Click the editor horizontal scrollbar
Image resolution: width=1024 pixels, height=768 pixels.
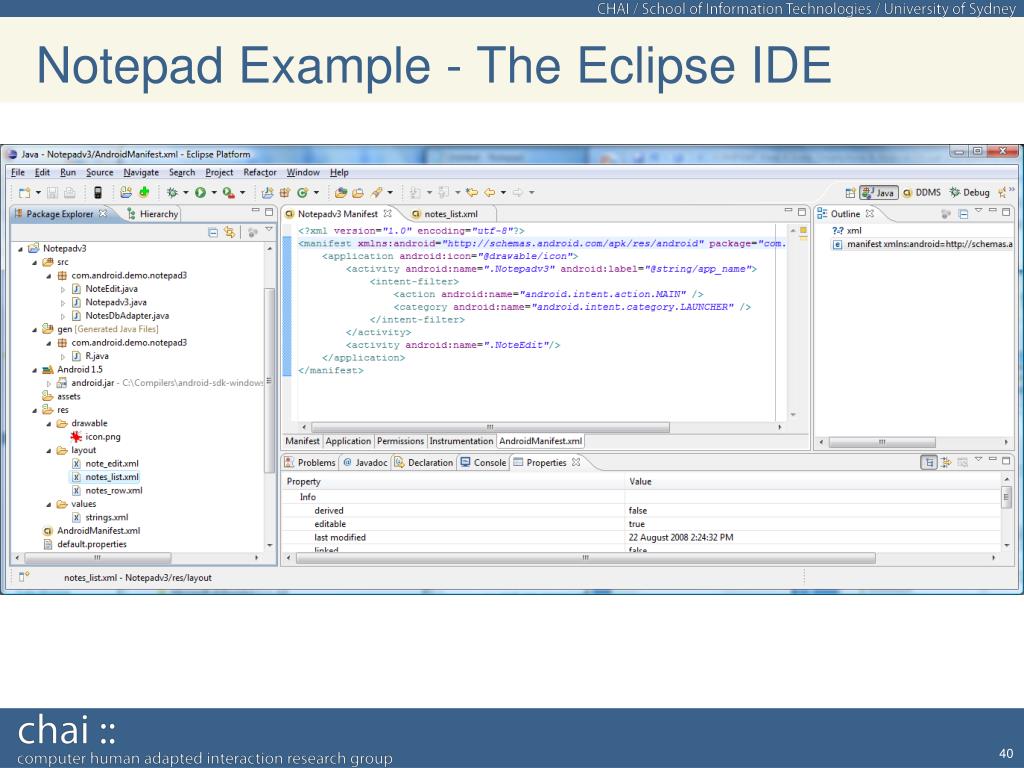490,428
